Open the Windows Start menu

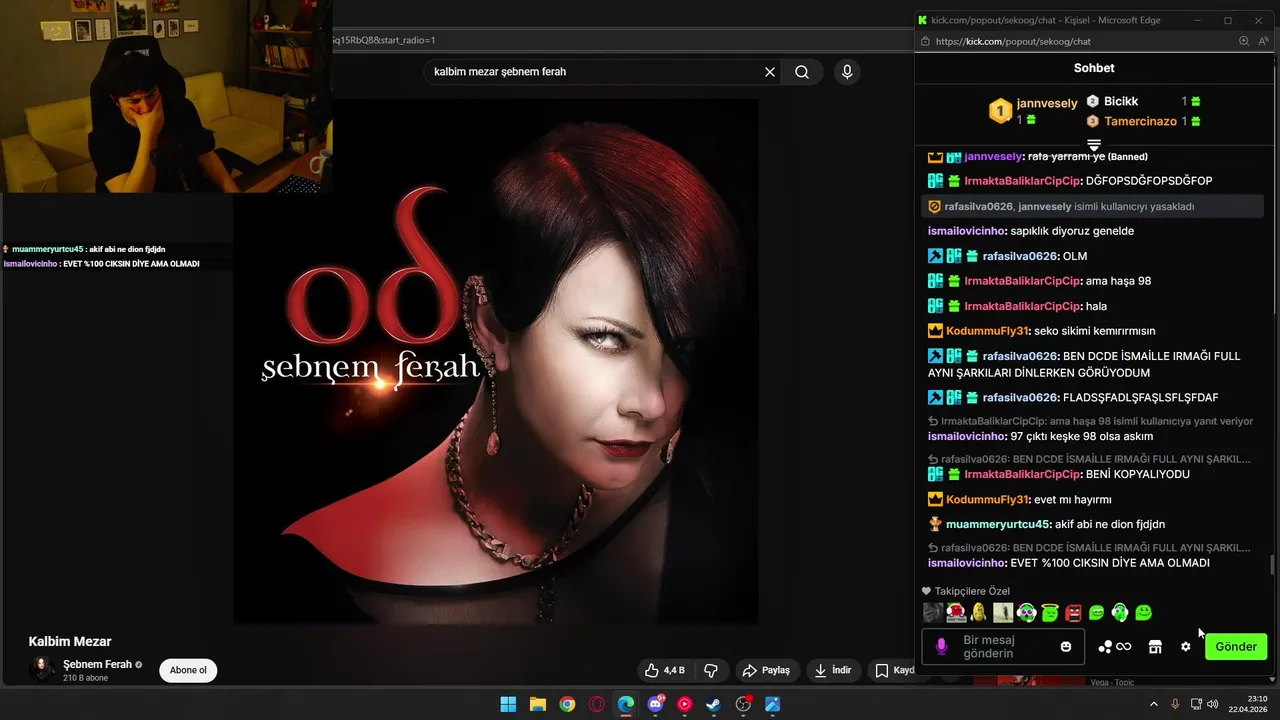(508, 704)
